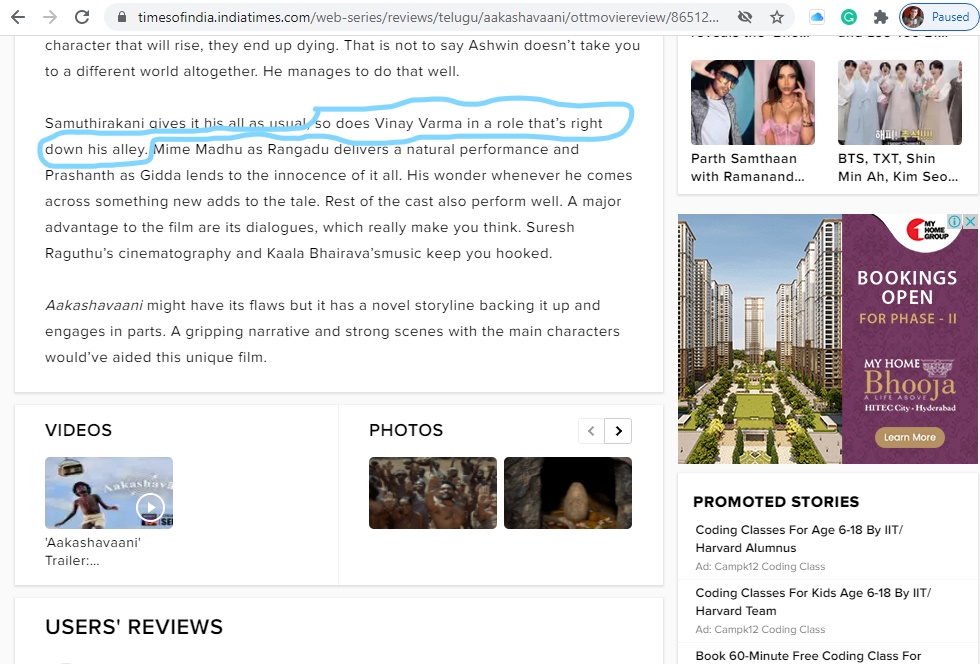Screen dimensions: 980x664
Task: Open the Grammarly extension
Action: [849, 17]
